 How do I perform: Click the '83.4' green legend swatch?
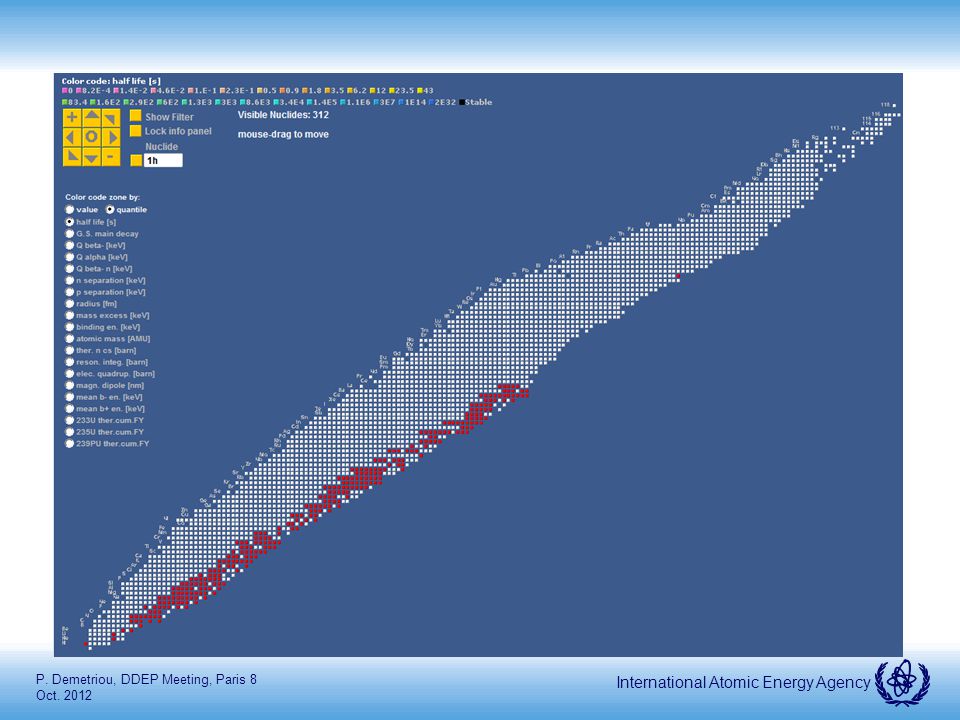(x=64, y=102)
